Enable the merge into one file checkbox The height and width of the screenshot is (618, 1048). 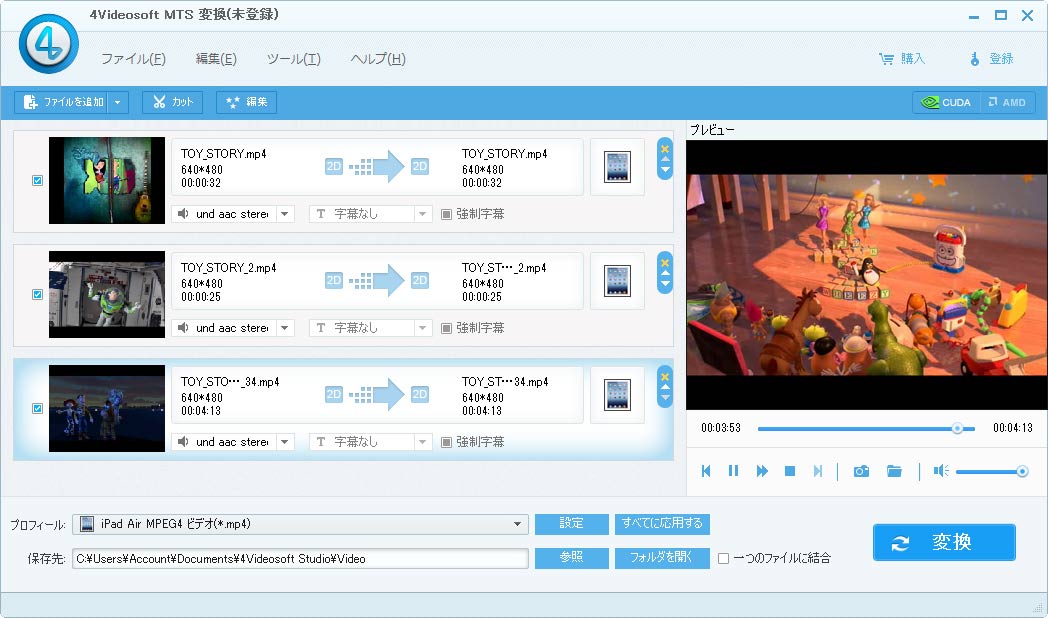[x=723, y=559]
